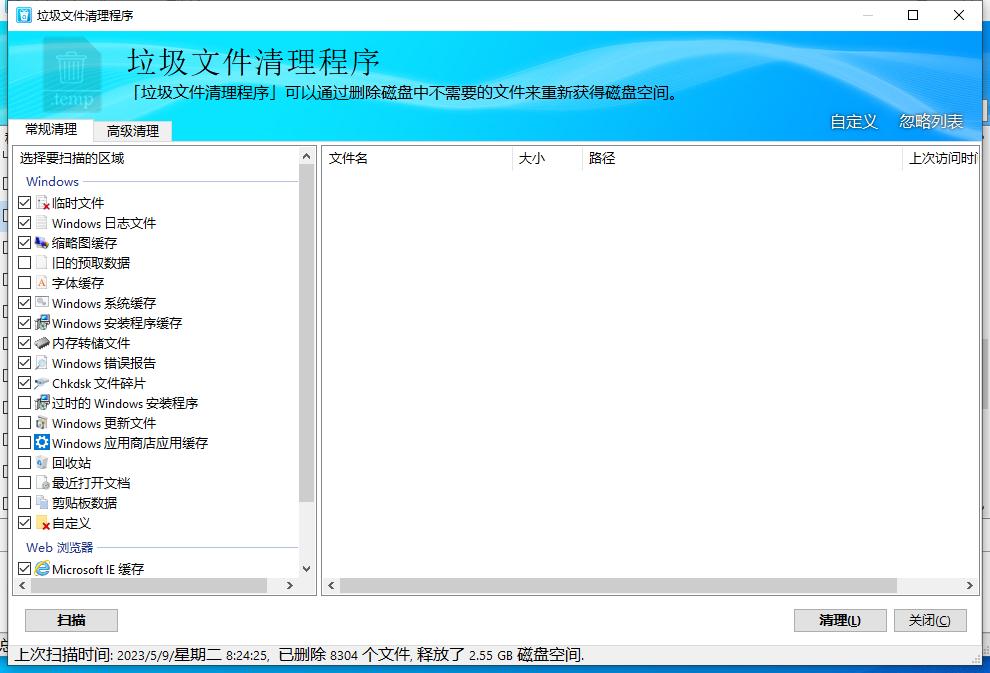The width and height of the screenshot is (990, 673).
Task: Select the font icon beside 字体缓存
Action: pyautogui.click(x=41, y=283)
